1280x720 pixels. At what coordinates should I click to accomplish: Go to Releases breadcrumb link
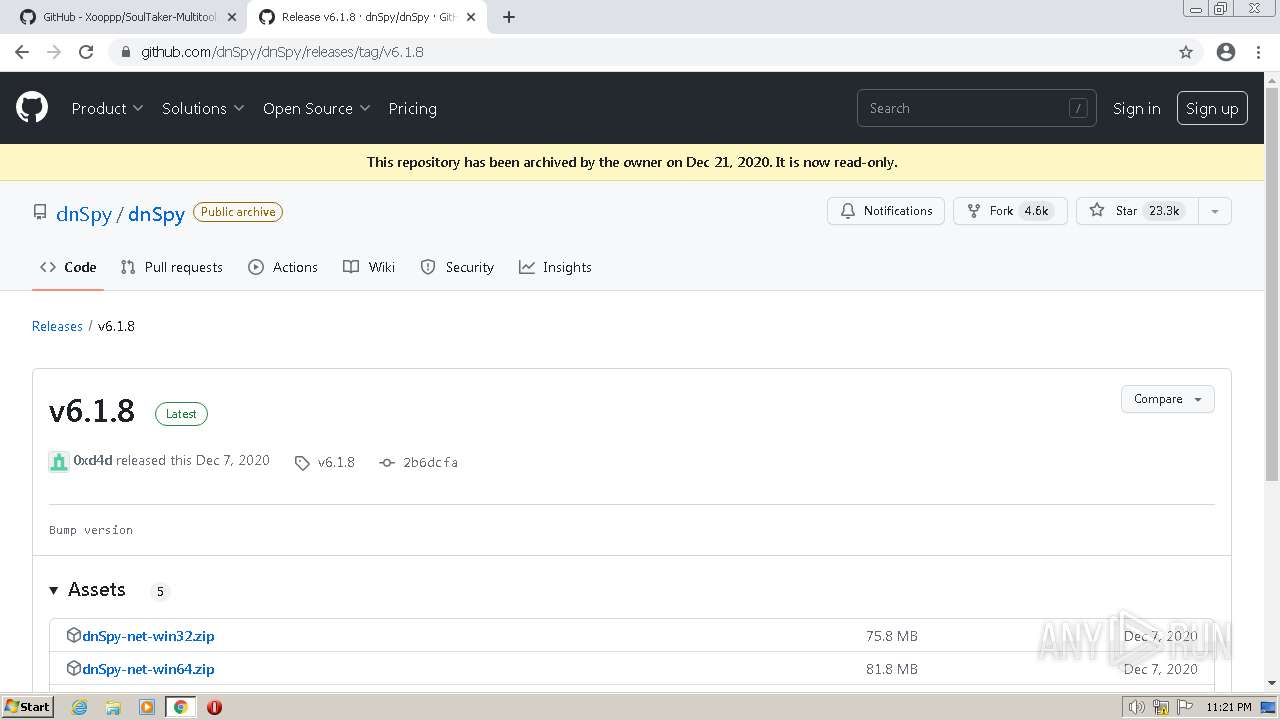[x=57, y=326]
